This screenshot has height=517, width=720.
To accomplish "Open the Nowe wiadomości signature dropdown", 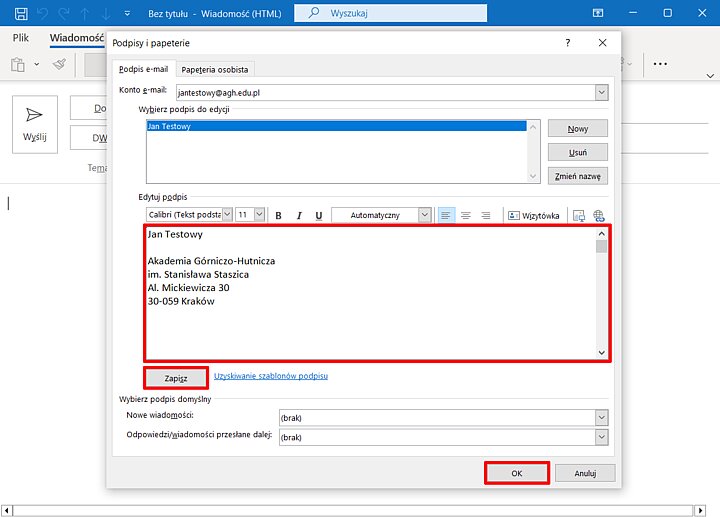I will 602,417.
